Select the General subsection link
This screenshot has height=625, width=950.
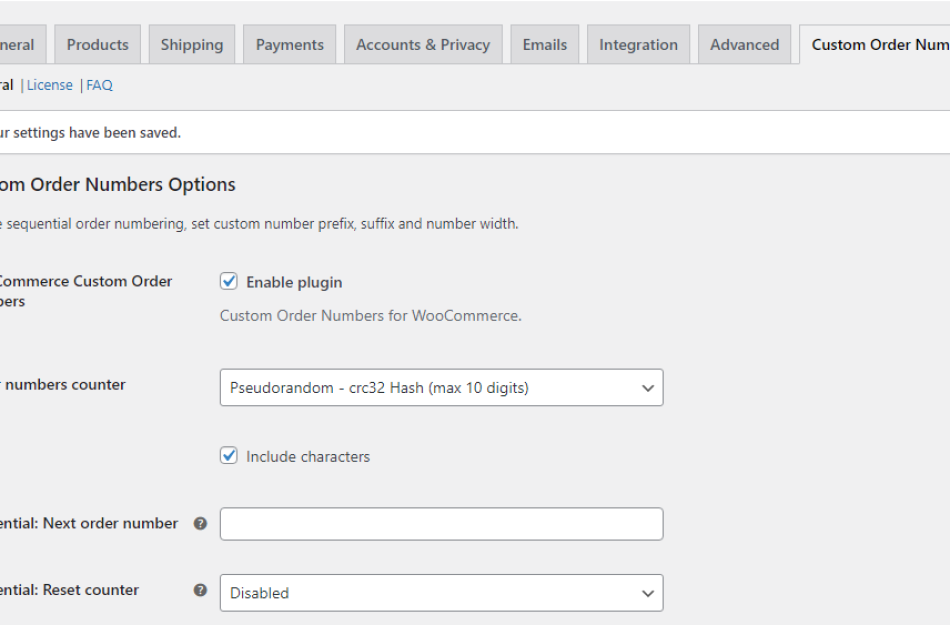[7, 85]
